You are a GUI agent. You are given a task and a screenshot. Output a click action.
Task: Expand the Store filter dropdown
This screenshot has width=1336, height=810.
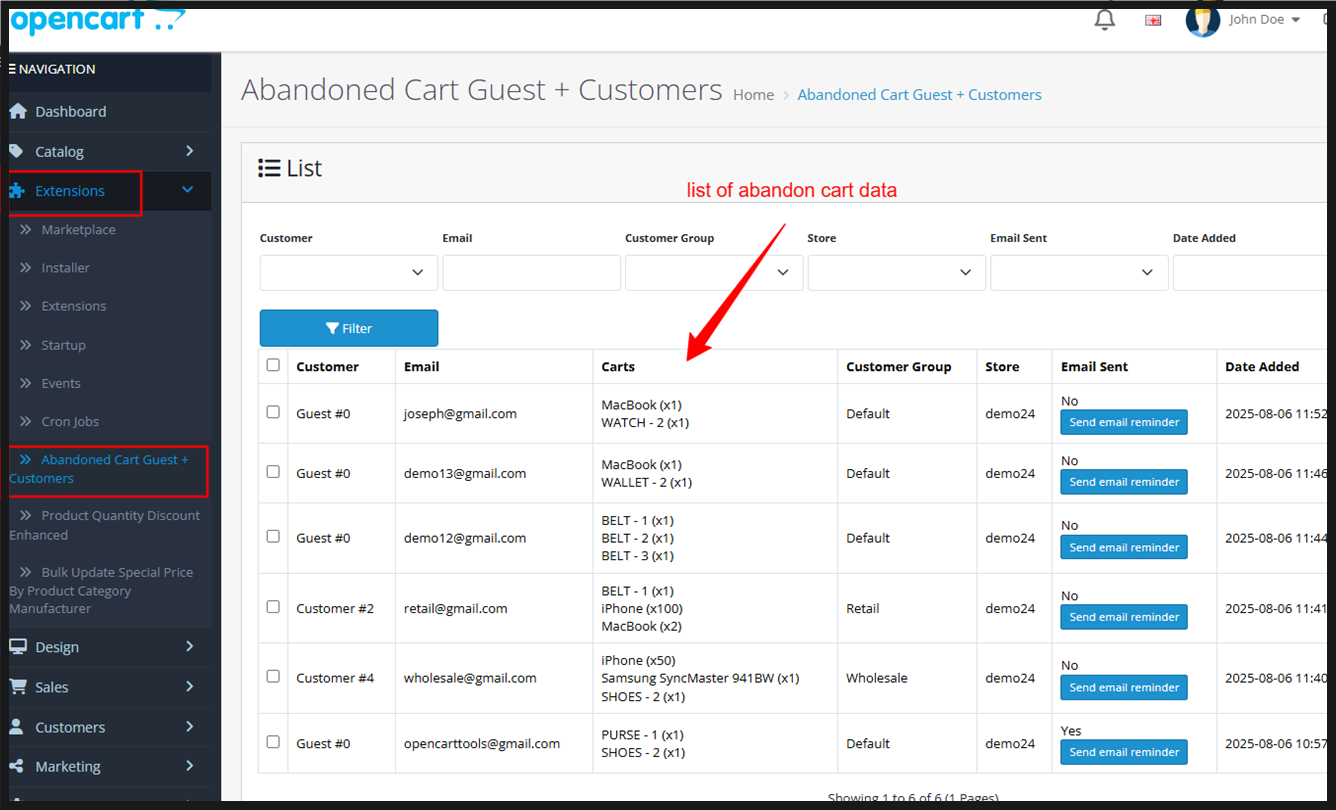tap(896, 272)
